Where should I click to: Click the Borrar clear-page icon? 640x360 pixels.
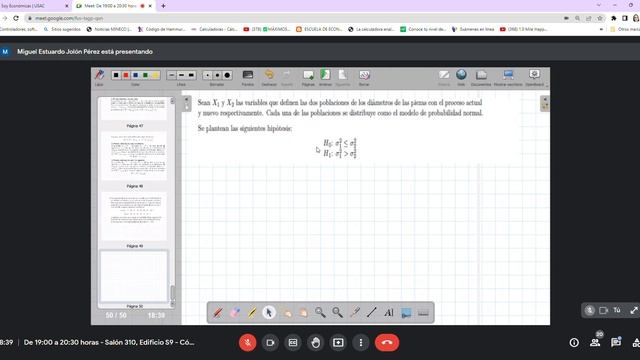pyautogui.click(x=364, y=75)
